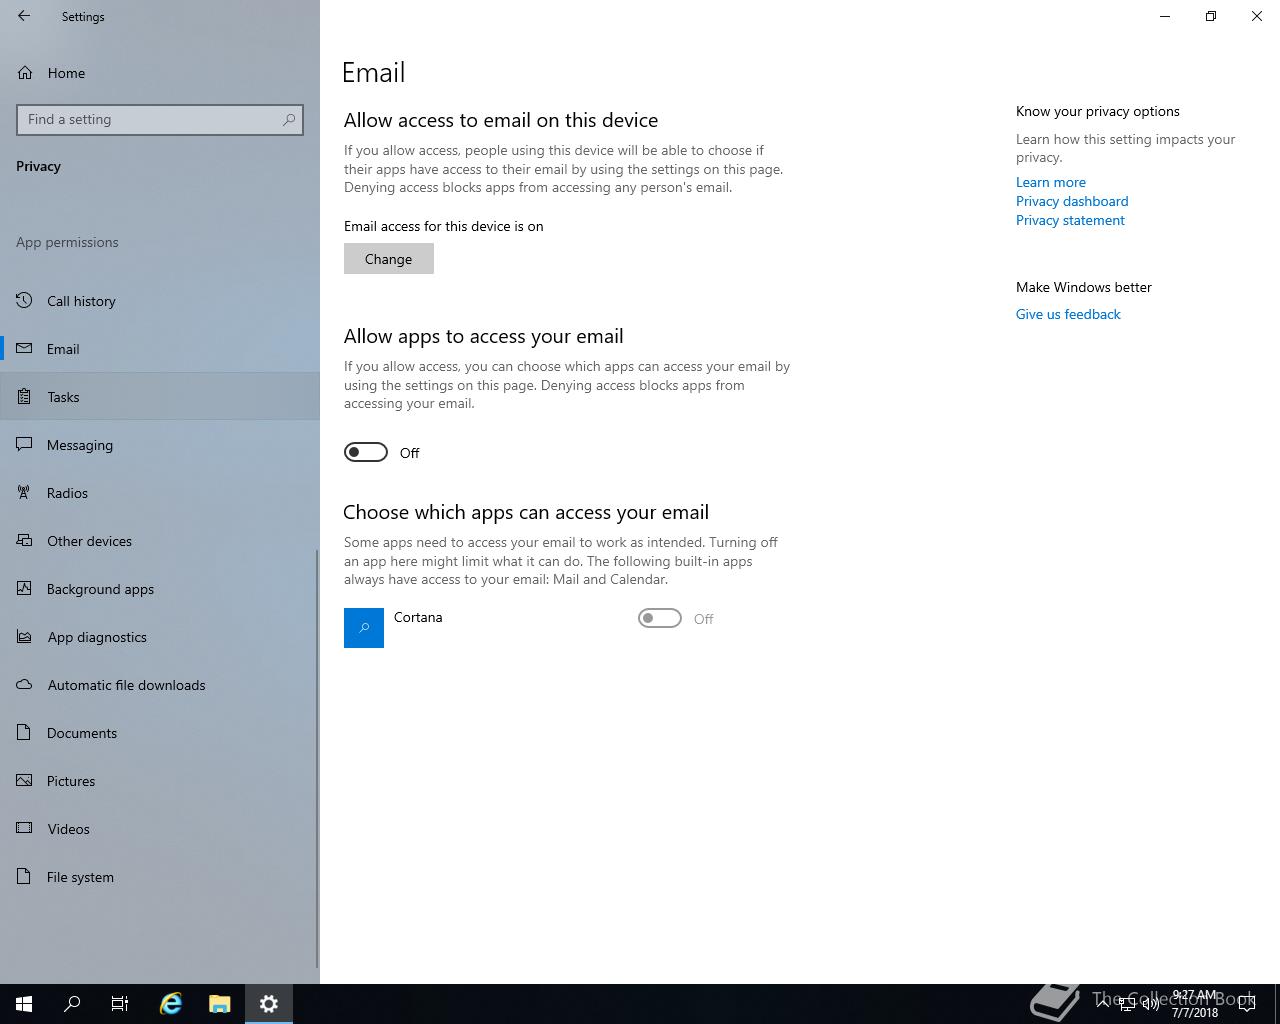Open the Learn more link
Image resolution: width=1280 pixels, height=1024 pixels.
pos(1050,182)
